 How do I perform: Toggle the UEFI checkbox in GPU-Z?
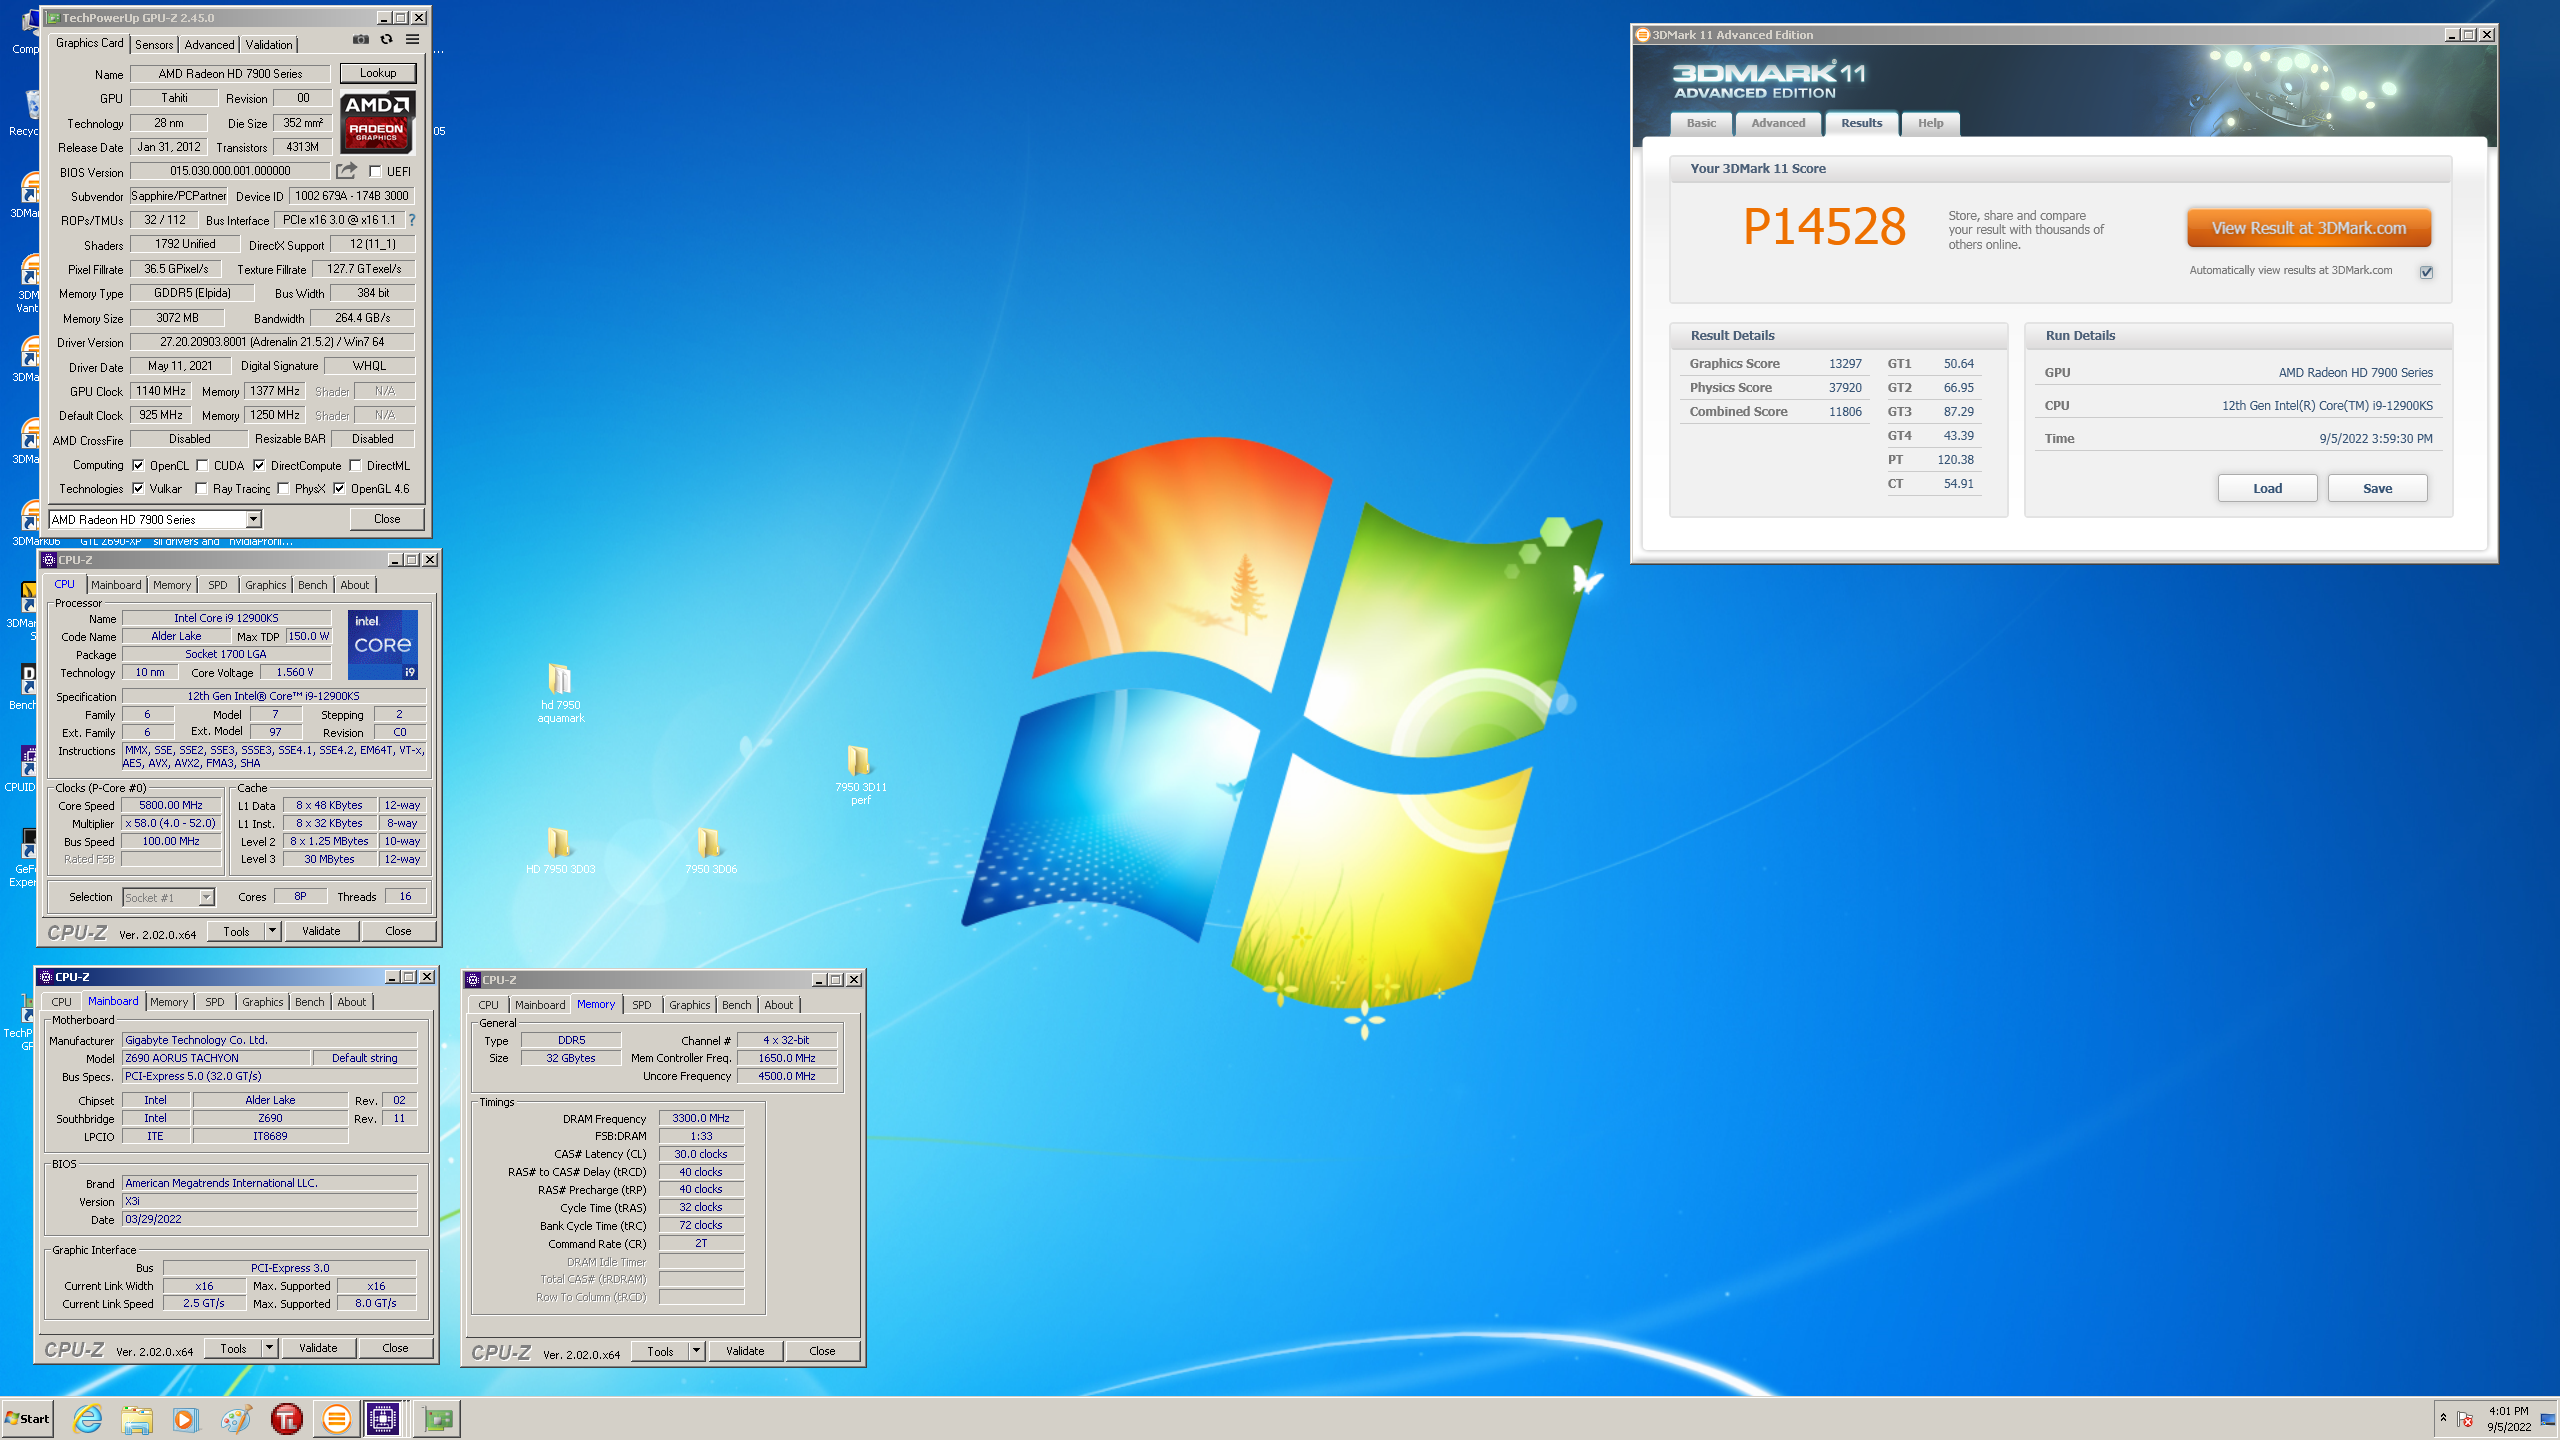pyautogui.click(x=375, y=171)
